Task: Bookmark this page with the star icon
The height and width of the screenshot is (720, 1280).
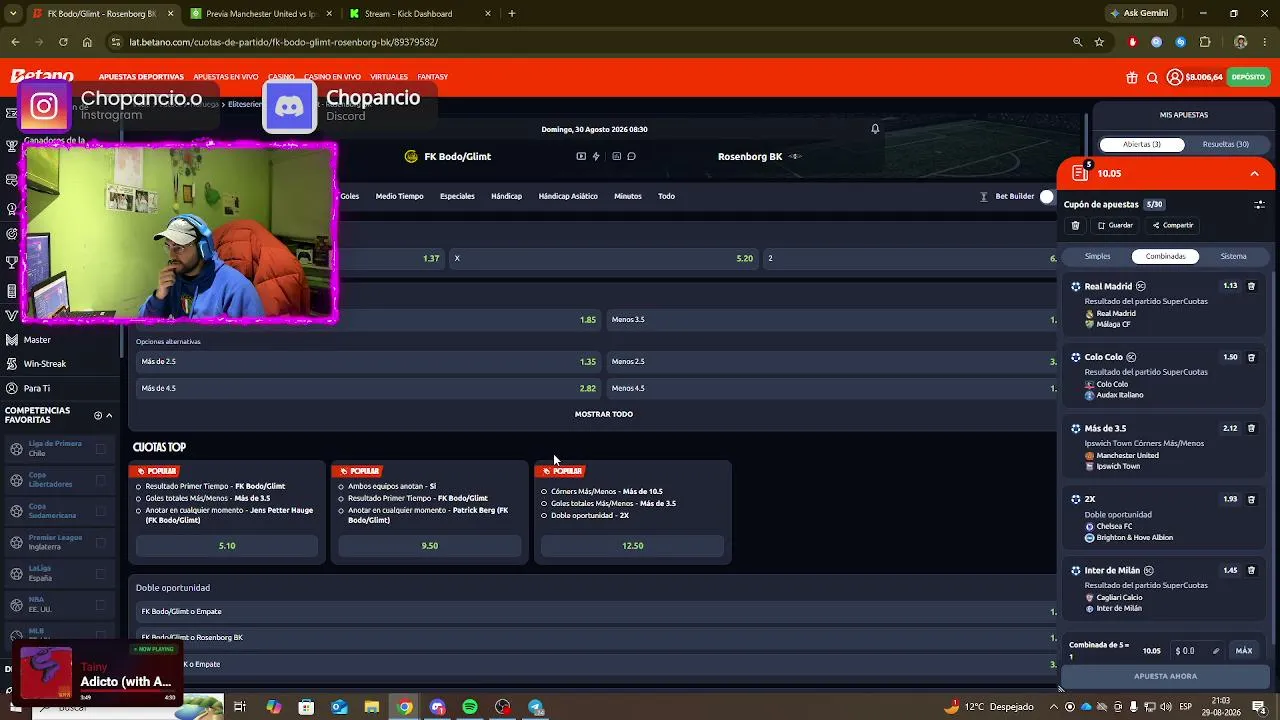Action: coord(1099,42)
